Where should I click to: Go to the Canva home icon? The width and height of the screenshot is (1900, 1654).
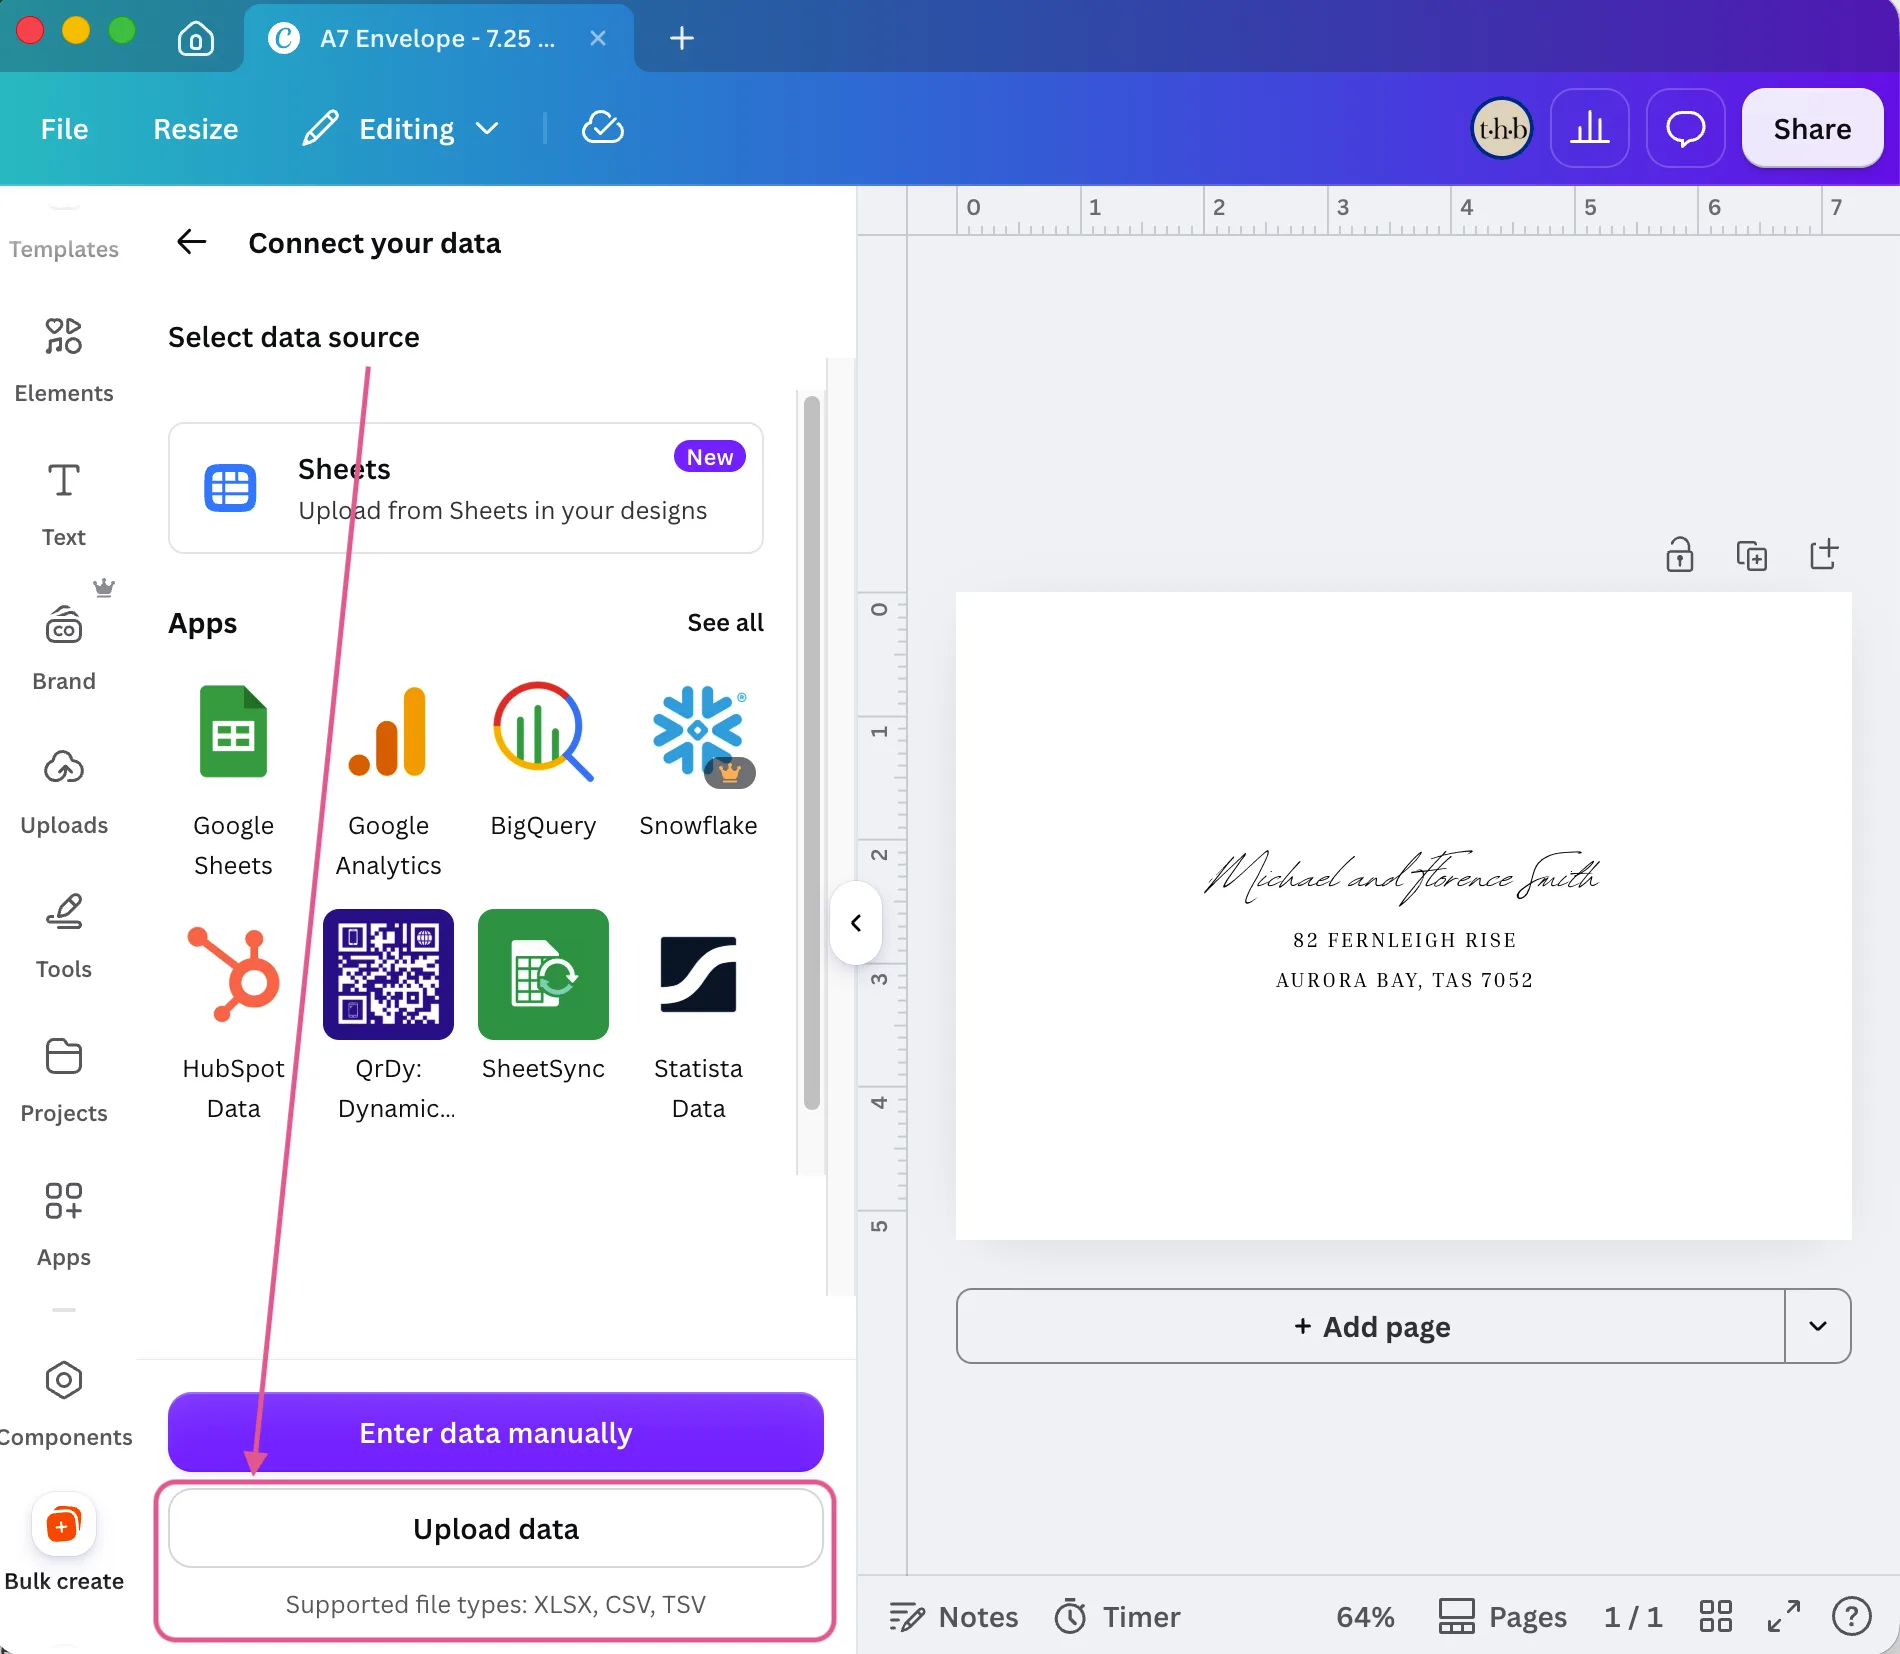tap(196, 38)
